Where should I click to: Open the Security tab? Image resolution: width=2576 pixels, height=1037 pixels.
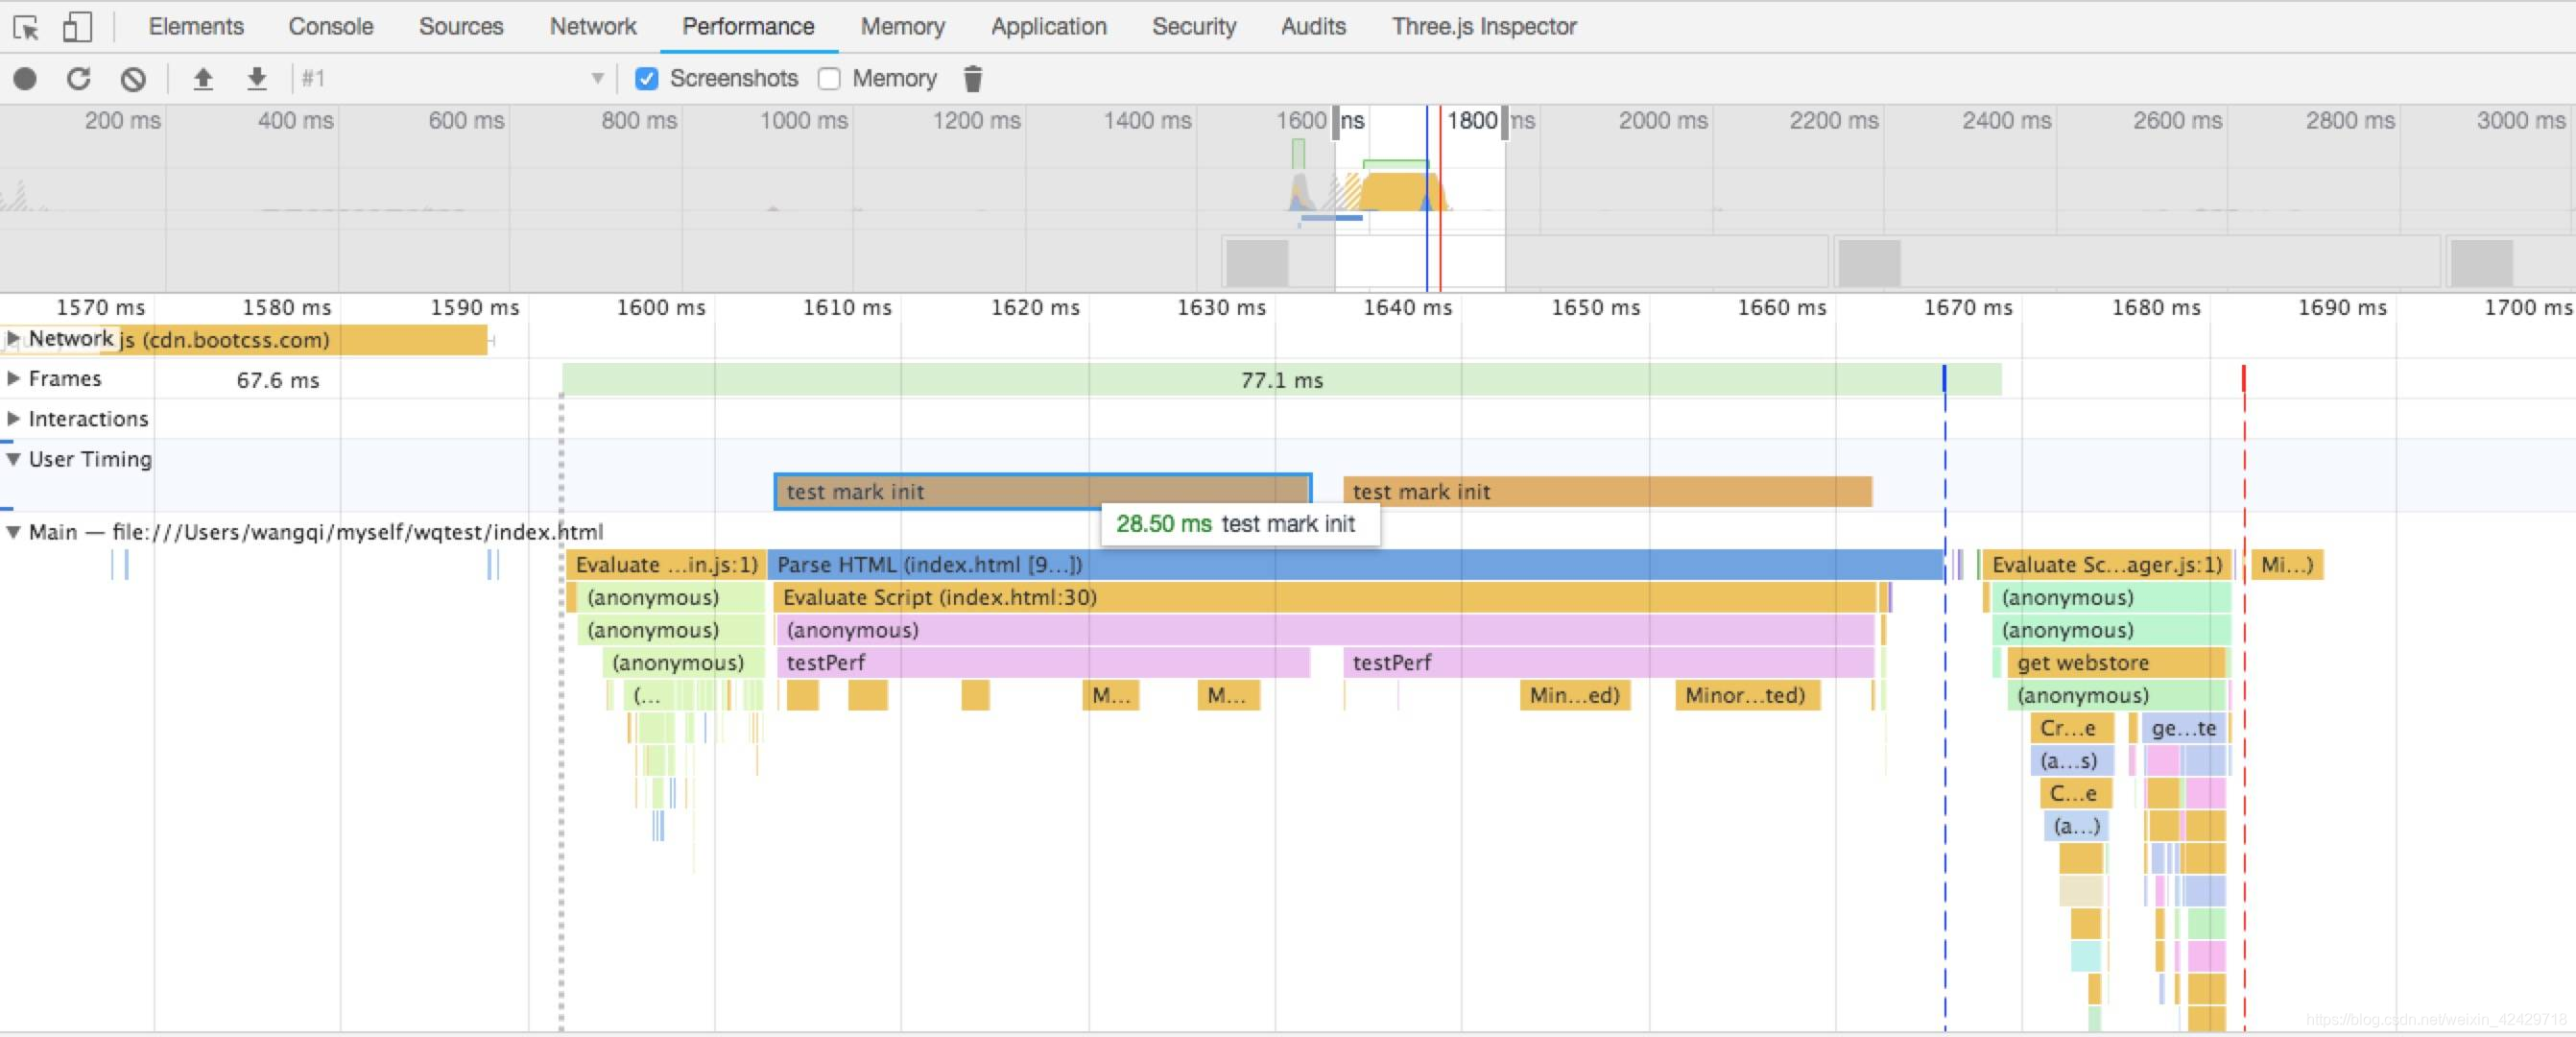(x=1194, y=27)
